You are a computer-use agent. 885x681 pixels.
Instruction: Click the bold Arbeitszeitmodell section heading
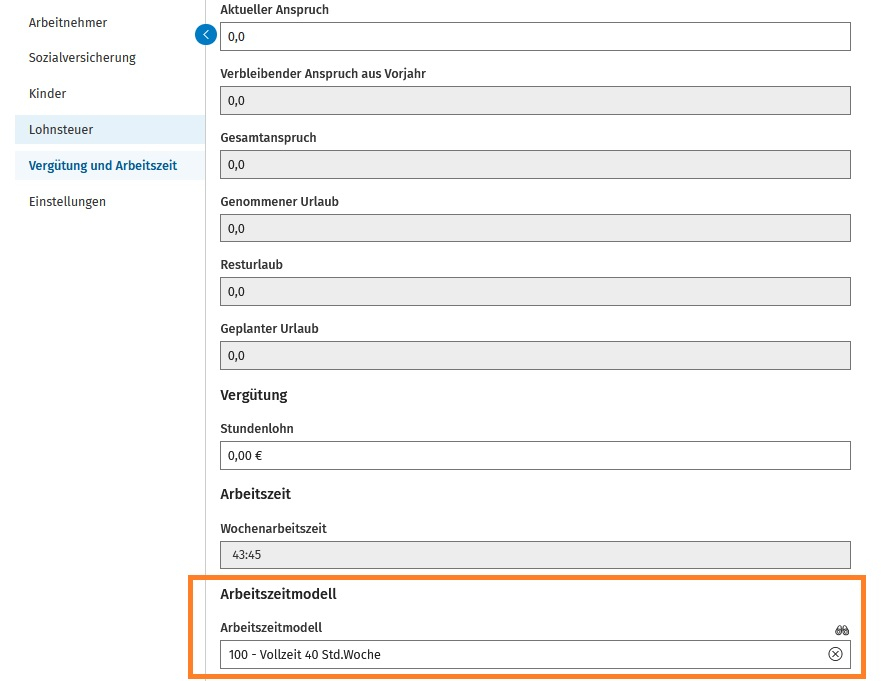coord(278,594)
